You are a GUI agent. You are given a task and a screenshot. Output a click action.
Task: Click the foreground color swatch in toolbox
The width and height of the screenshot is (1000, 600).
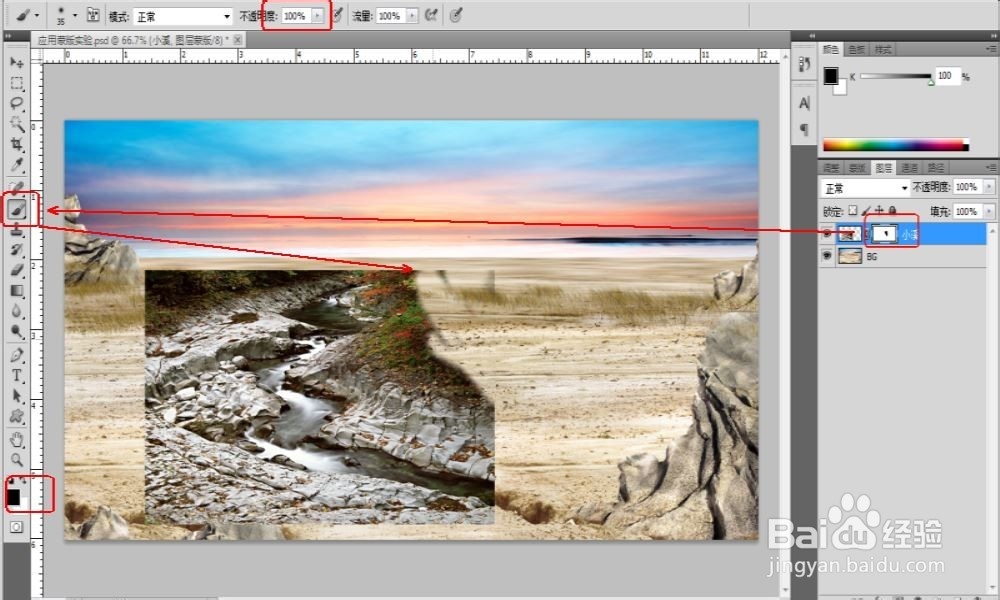(x=13, y=496)
